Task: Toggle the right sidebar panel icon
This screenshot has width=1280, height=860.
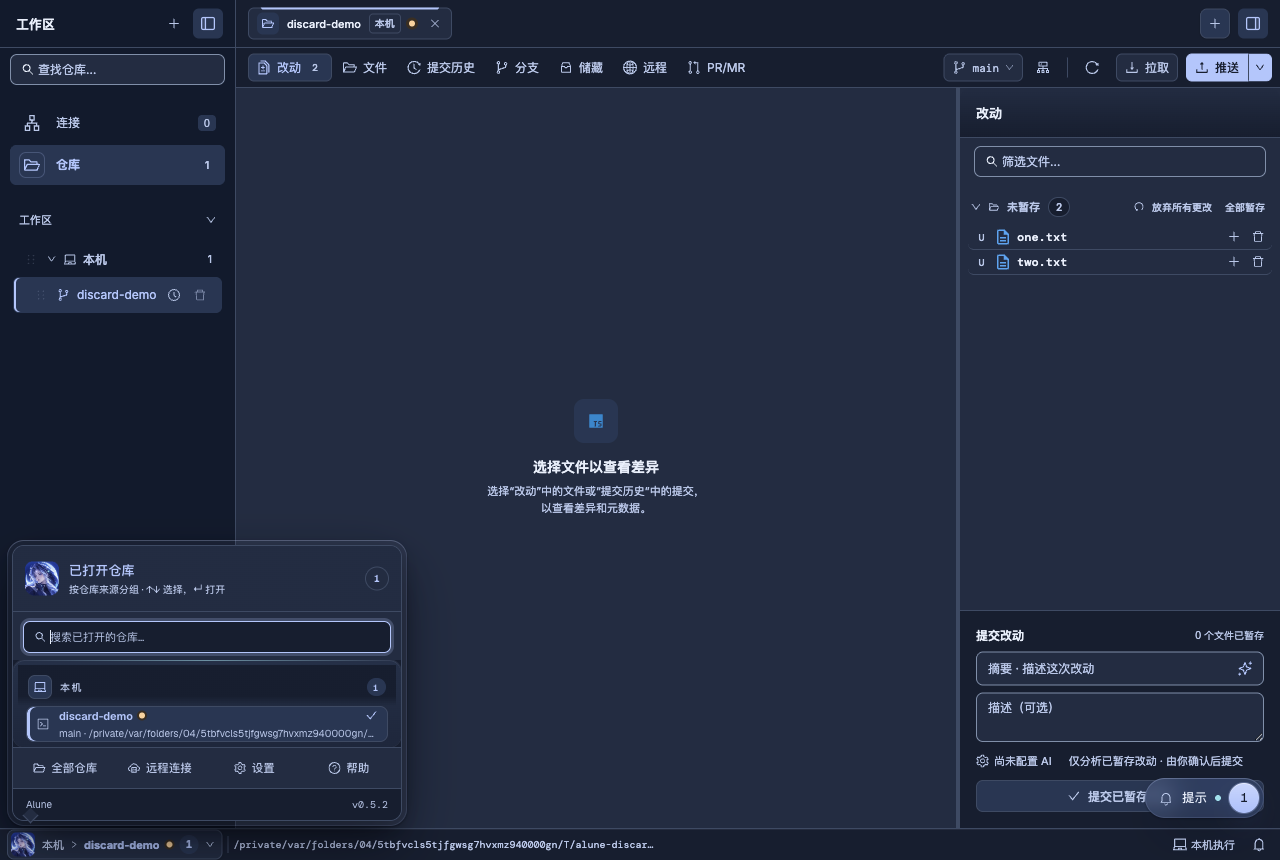Action: click(1252, 23)
